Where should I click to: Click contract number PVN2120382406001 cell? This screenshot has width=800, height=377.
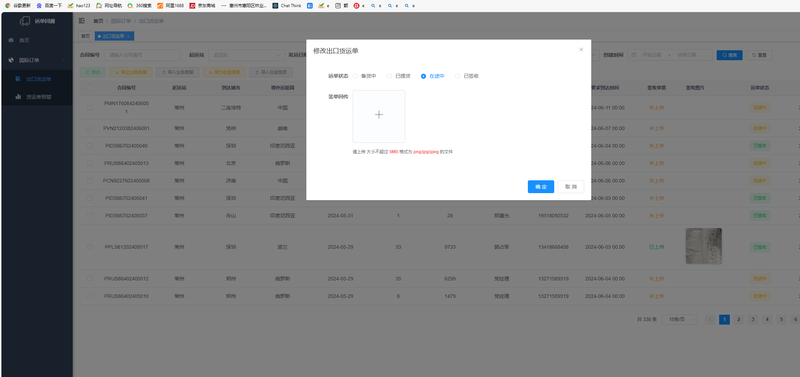pyautogui.click(x=126, y=128)
